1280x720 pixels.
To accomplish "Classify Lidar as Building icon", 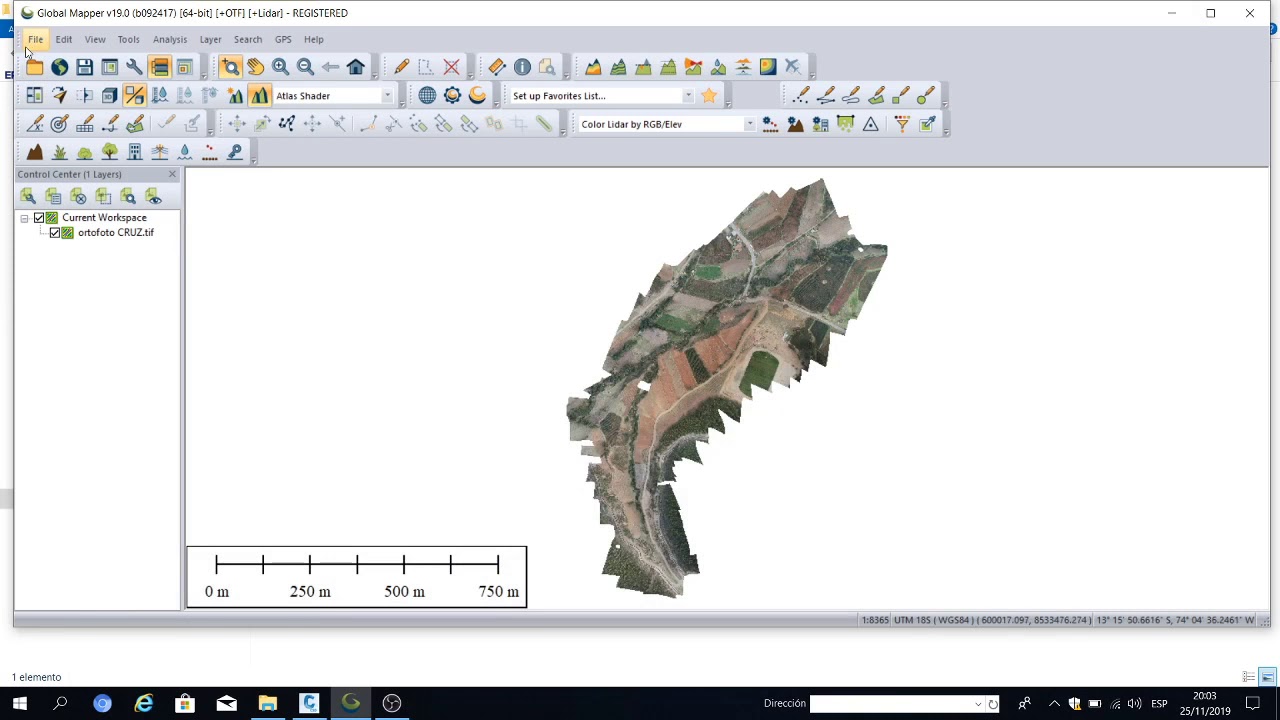I will click(135, 152).
